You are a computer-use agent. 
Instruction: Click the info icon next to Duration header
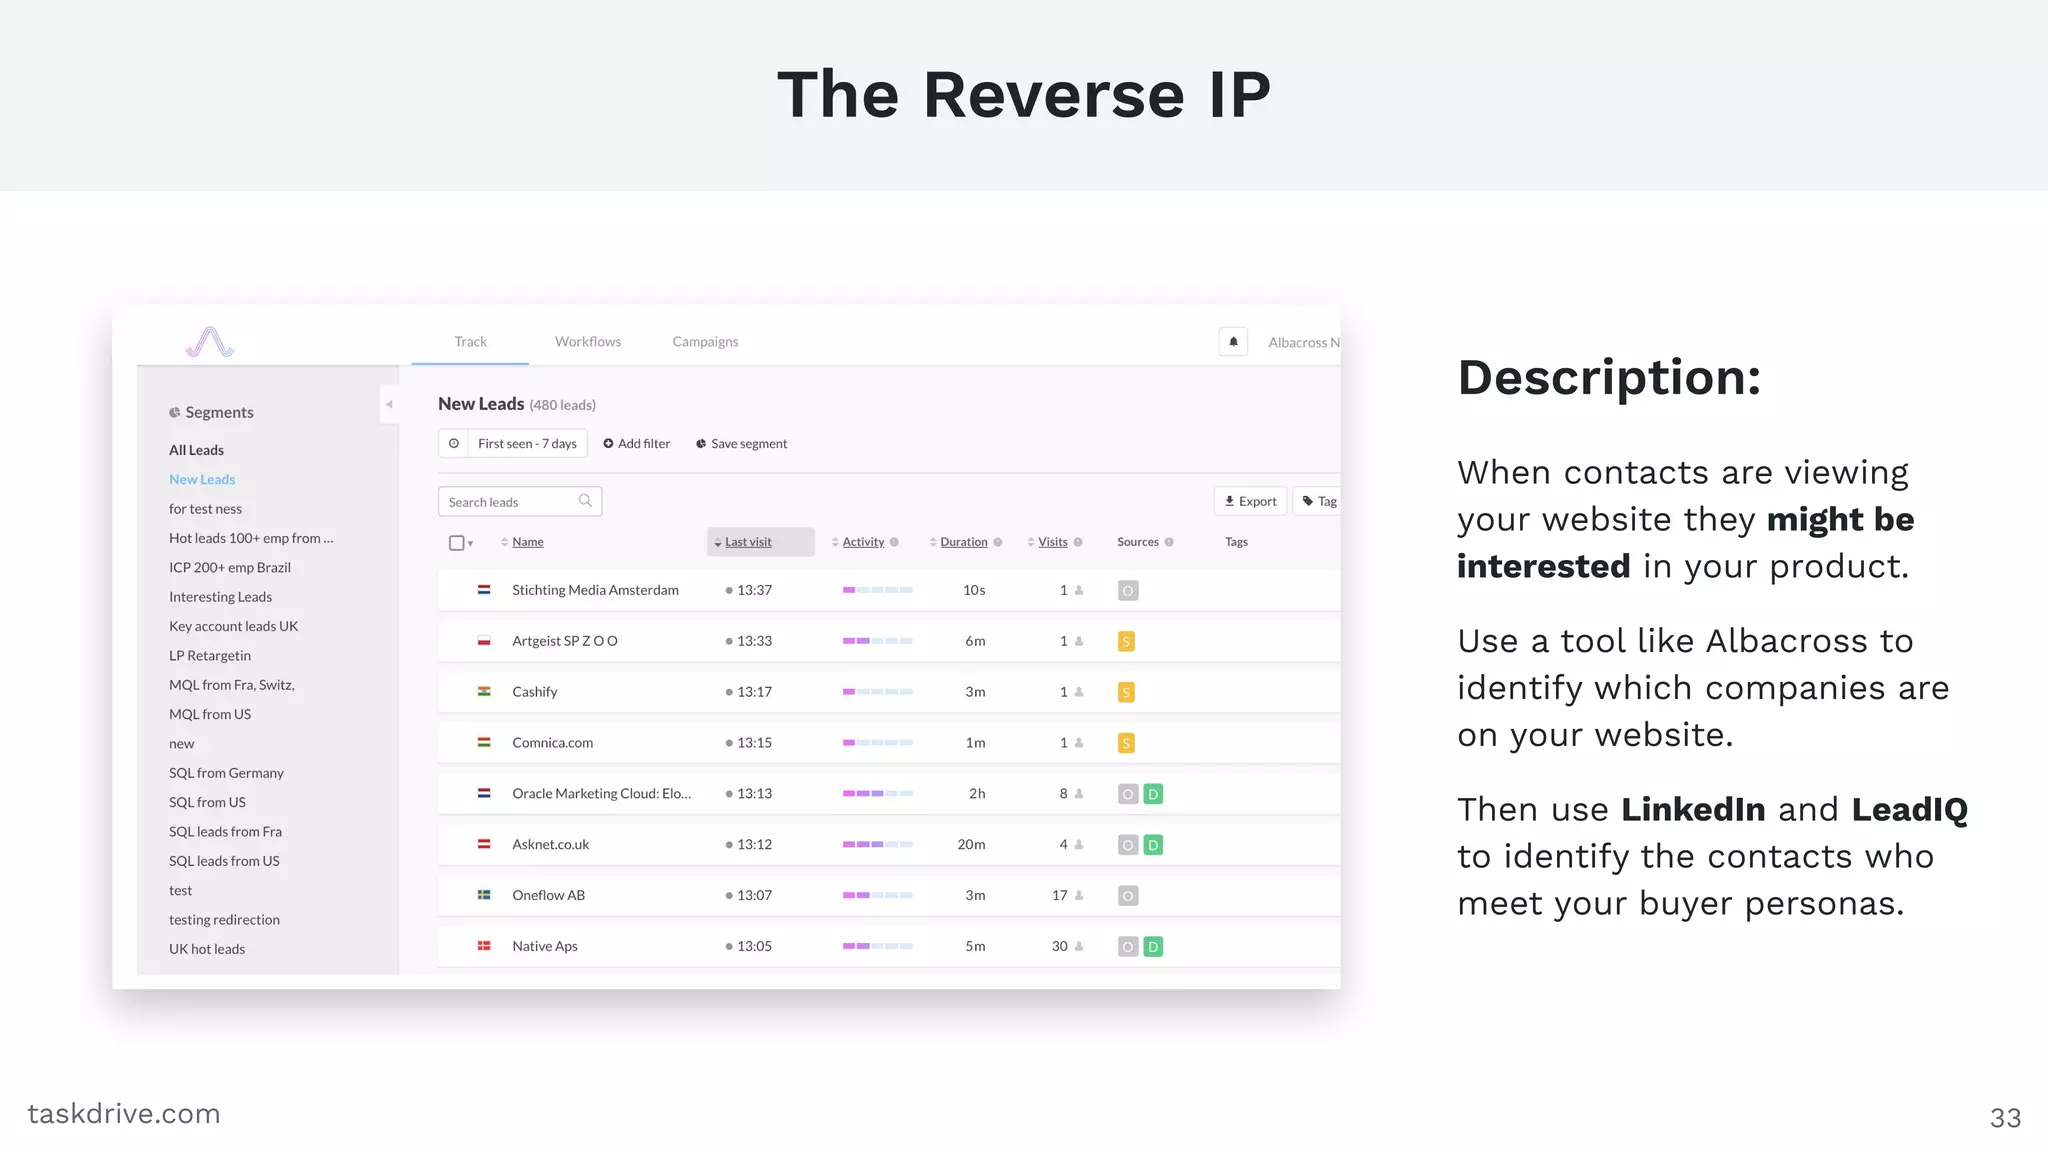998,542
